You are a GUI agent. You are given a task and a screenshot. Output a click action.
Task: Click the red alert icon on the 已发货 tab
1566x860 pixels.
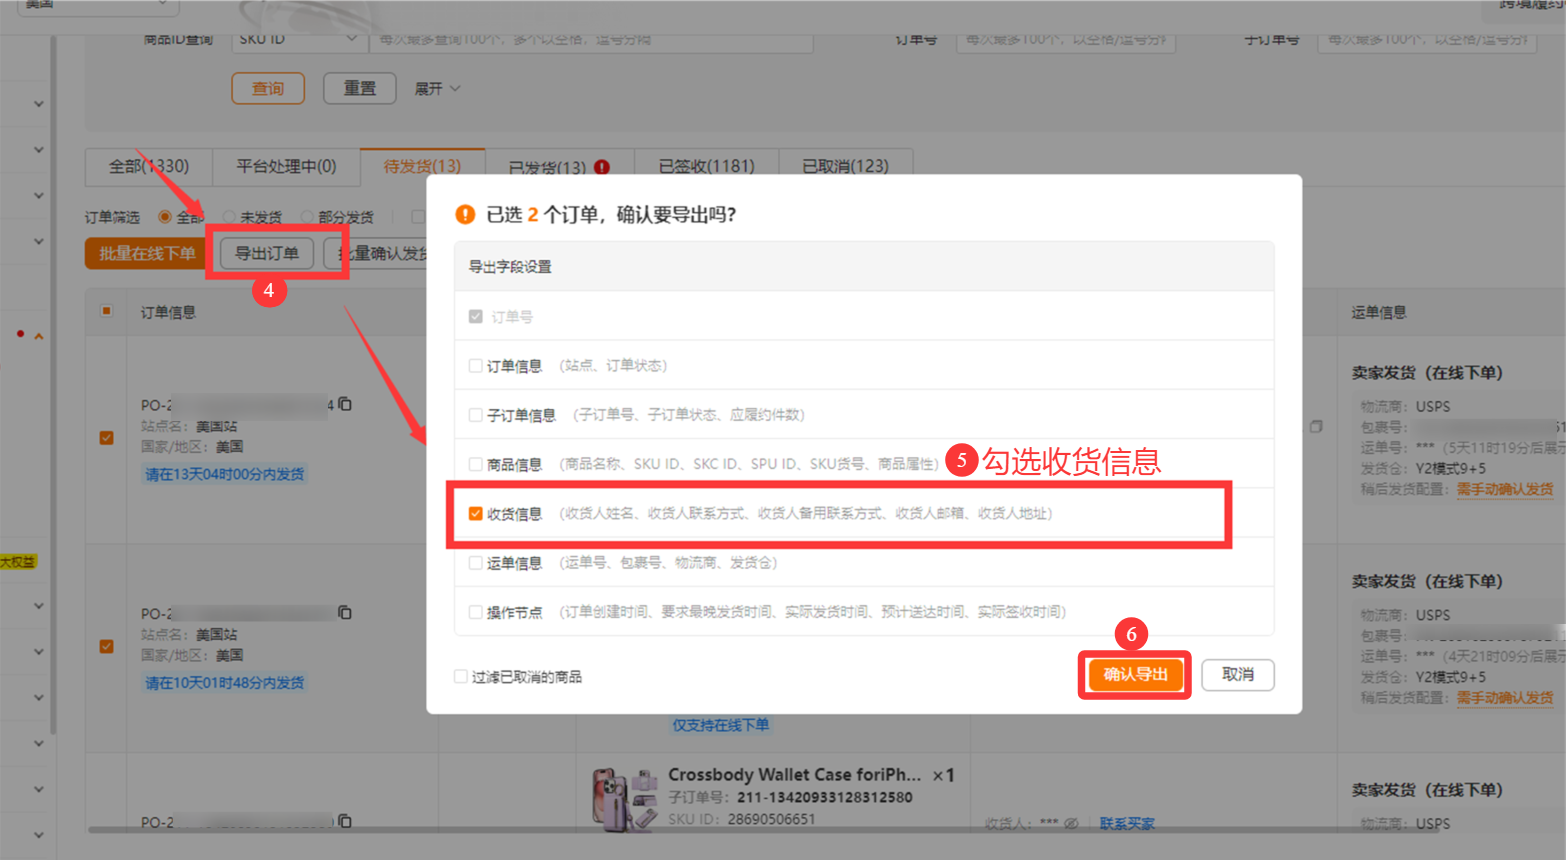(602, 167)
